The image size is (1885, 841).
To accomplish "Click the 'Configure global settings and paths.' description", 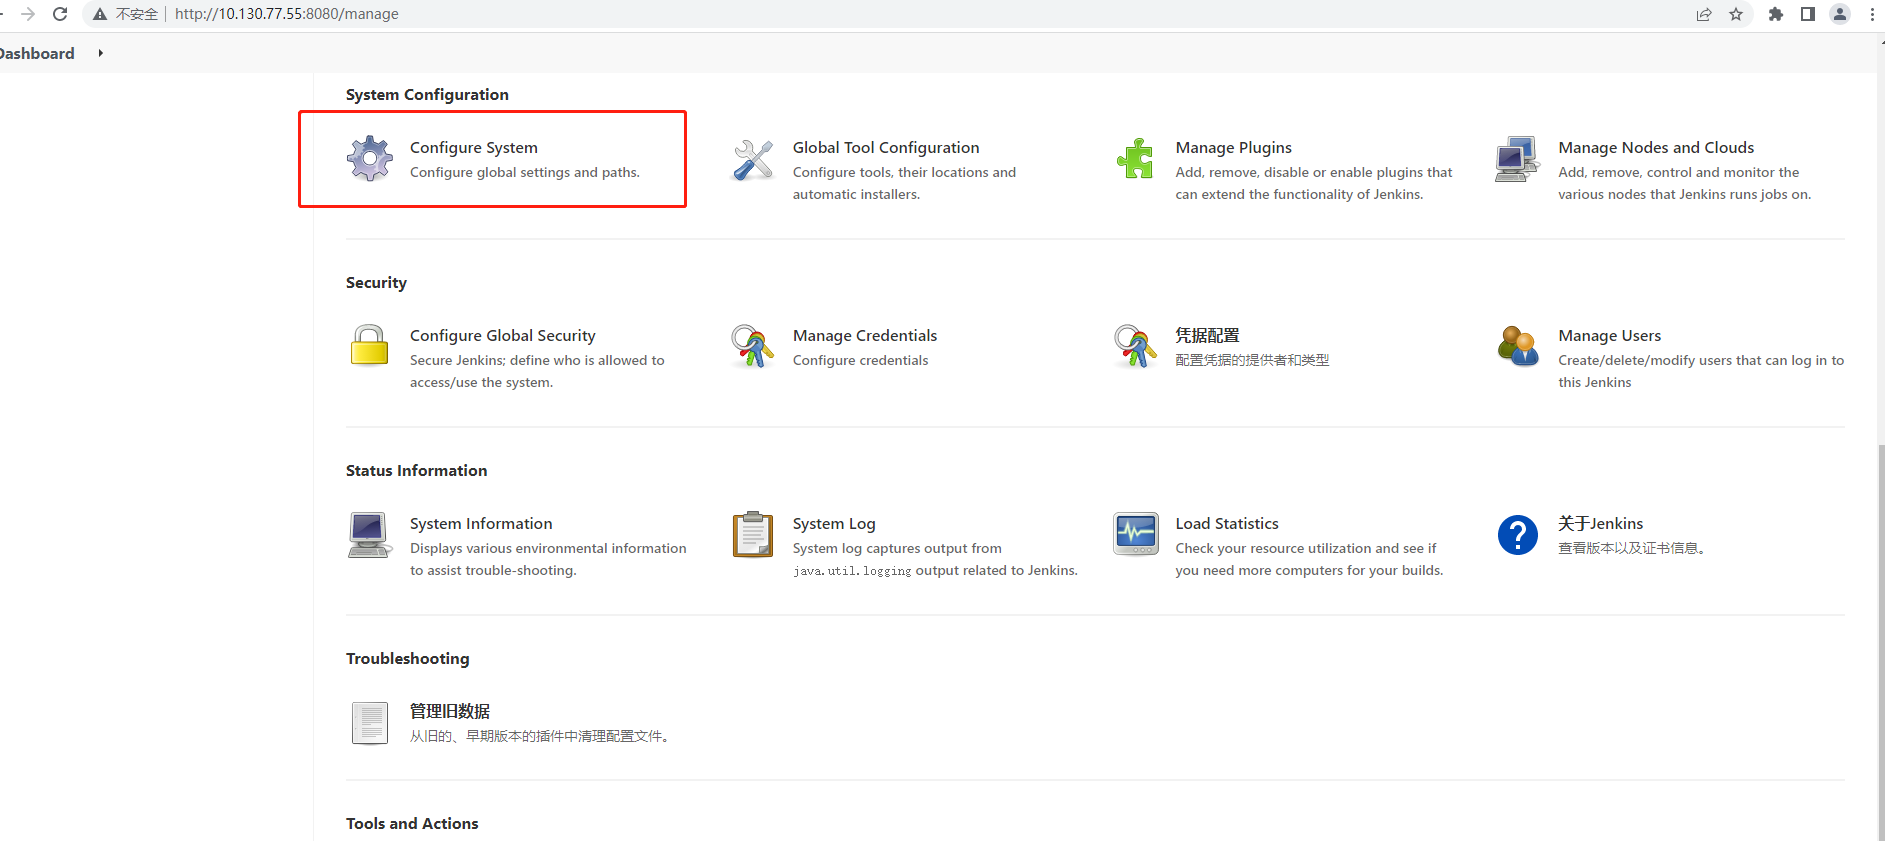I will [x=525, y=172].
